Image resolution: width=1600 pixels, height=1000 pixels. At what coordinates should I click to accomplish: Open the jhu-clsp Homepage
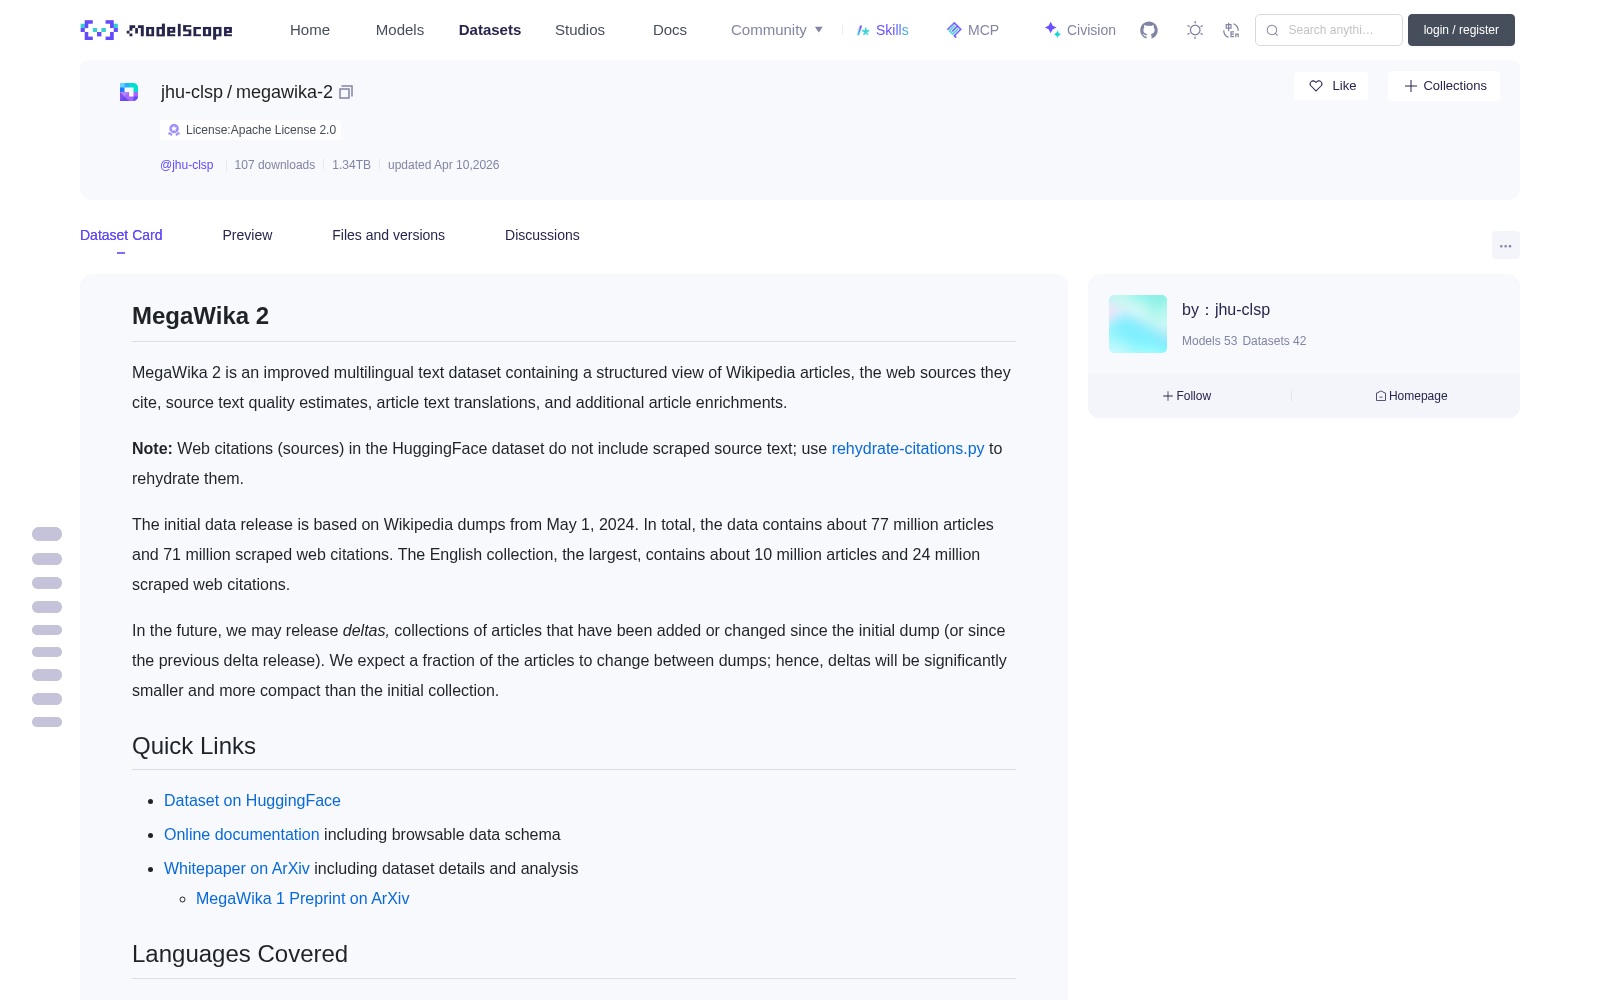(x=1411, y=396)
